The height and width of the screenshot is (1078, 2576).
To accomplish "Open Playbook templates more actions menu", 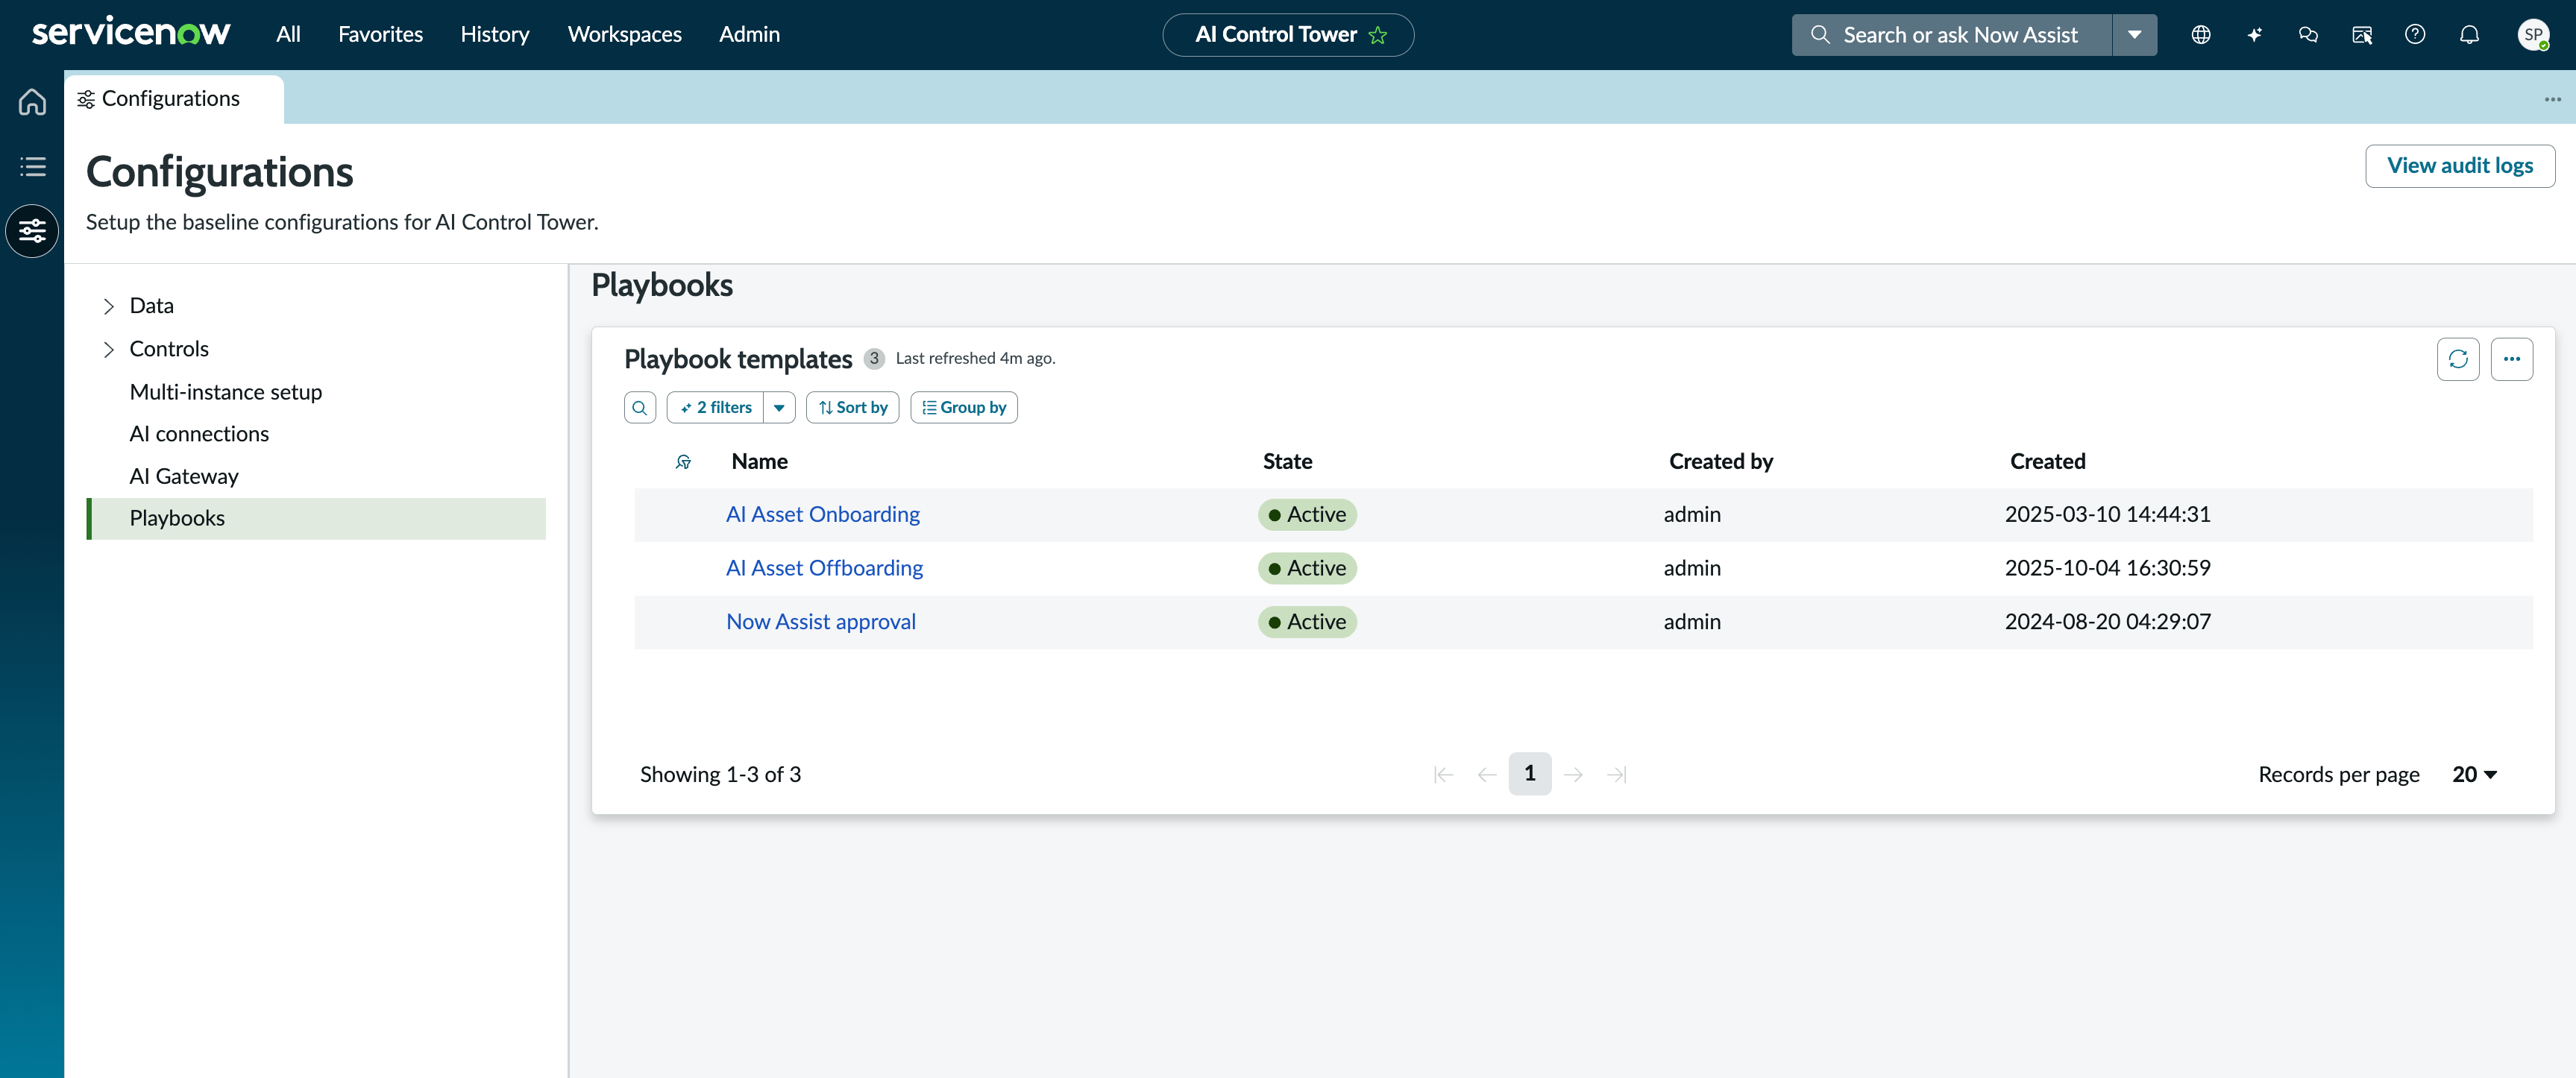I will point(2511,359).
